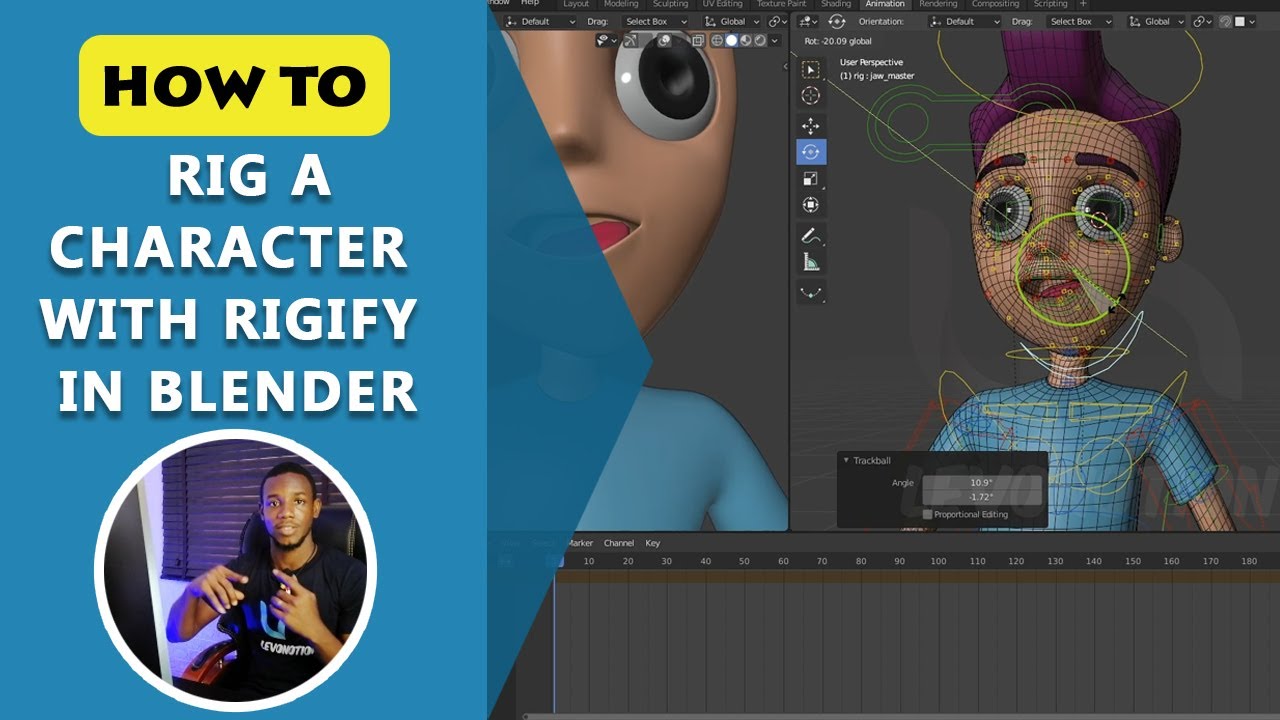The image size is (1280, 720).
Task: Select the highlighted Rotate tool
Action: pos(811,152)
